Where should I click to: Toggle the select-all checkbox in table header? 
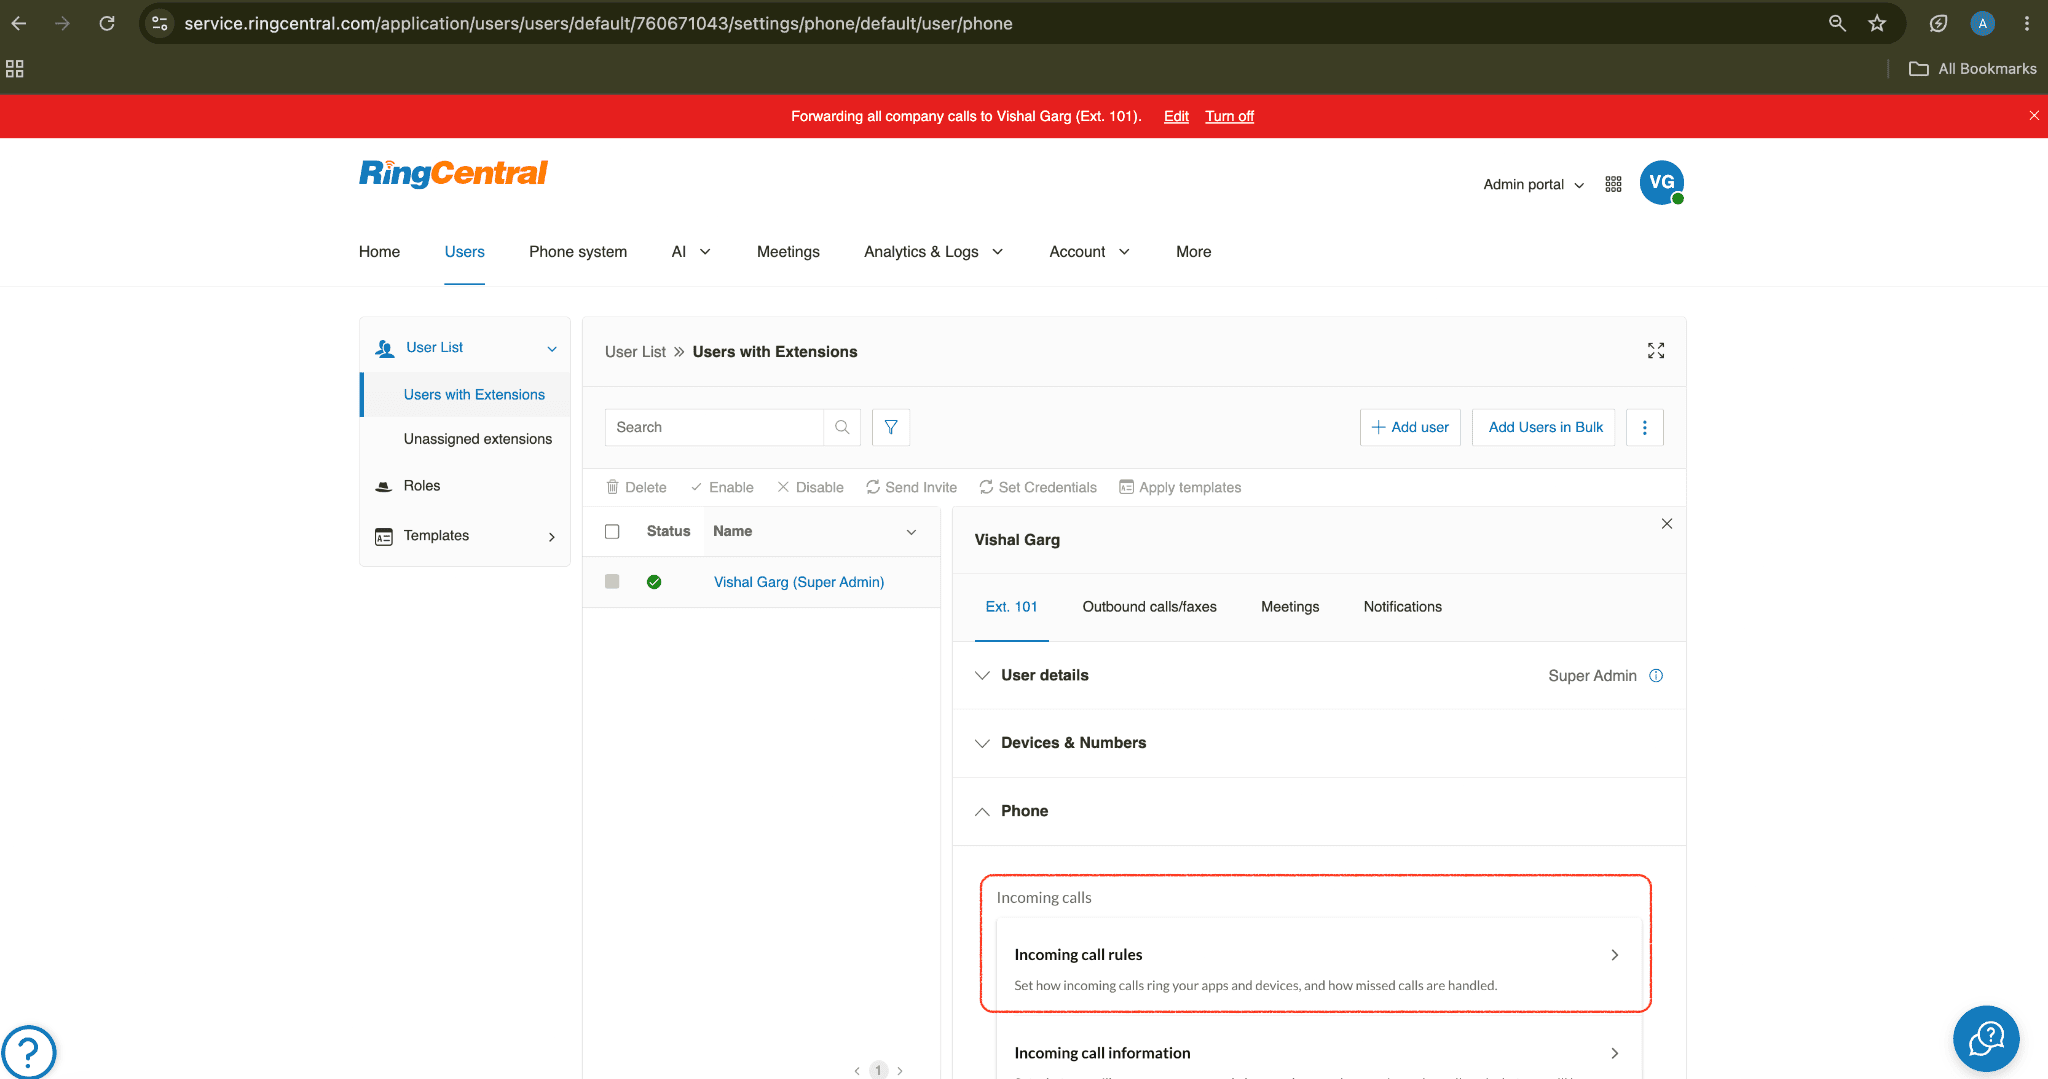click(x=612, y=532)
